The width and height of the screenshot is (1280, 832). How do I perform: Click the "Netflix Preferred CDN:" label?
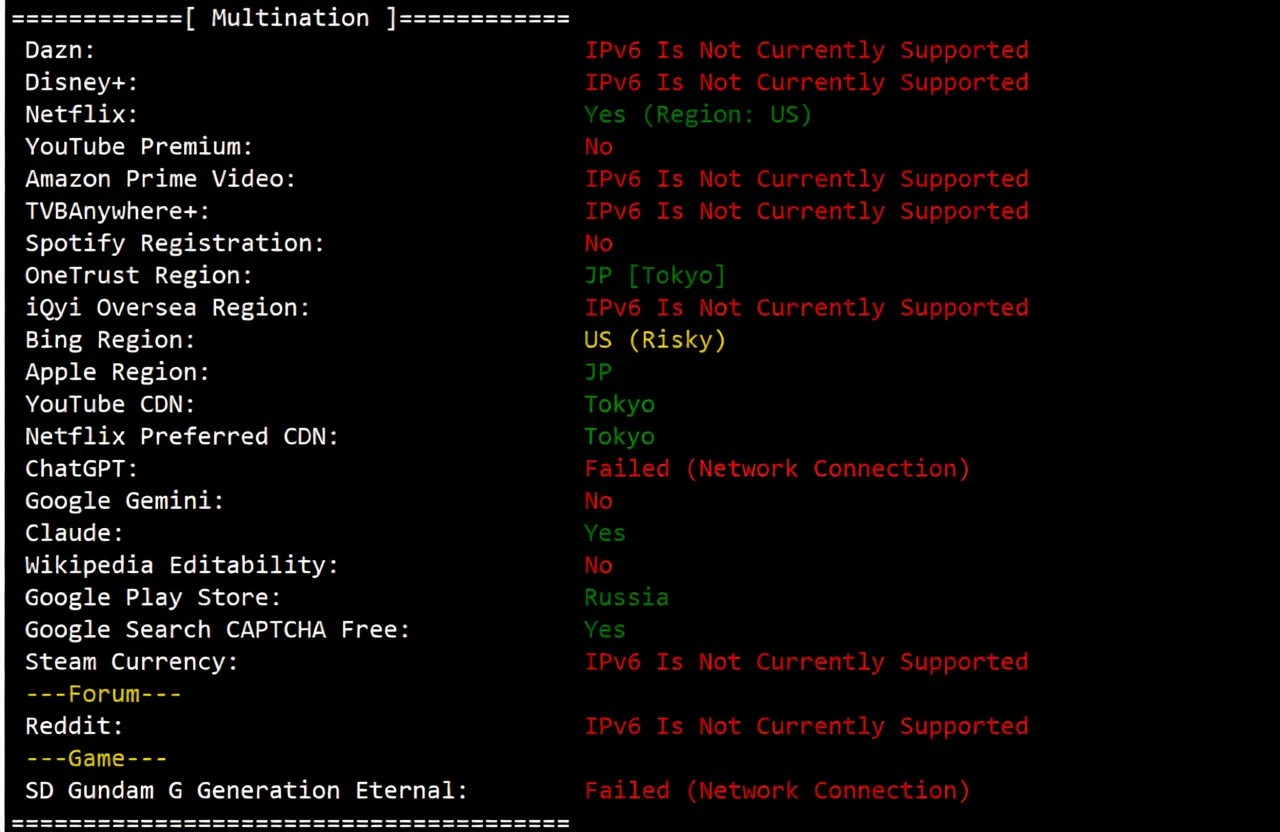[x=182, y=436]
